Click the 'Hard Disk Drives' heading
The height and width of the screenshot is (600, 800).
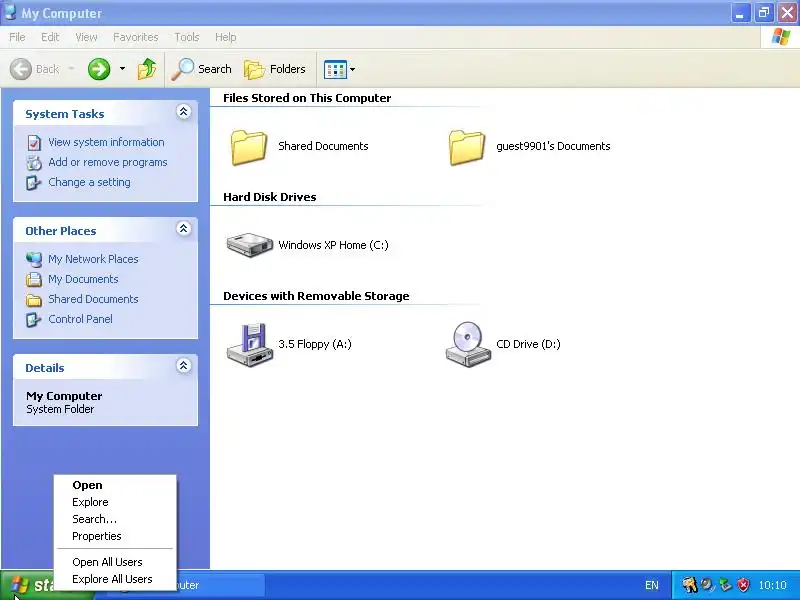click(x=269, y=197)
